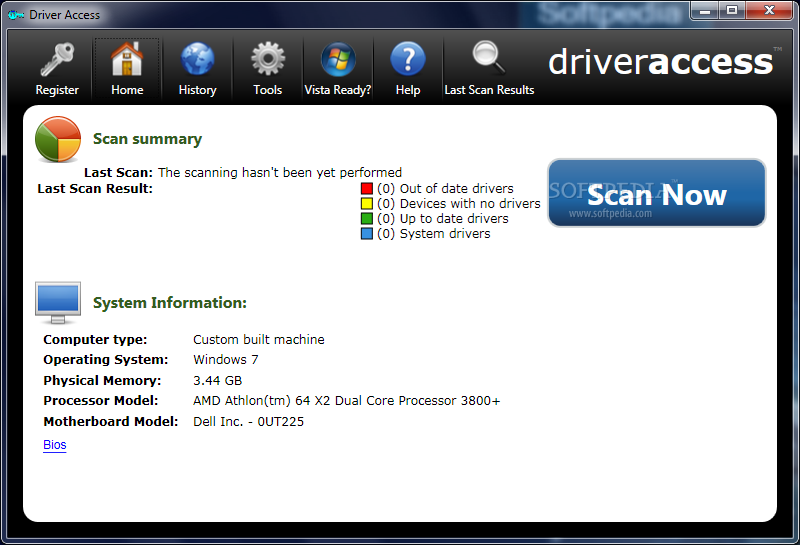Select the Last Scan Results label
The width and height of the screenshot is (800, 545).
coord(489,90)
